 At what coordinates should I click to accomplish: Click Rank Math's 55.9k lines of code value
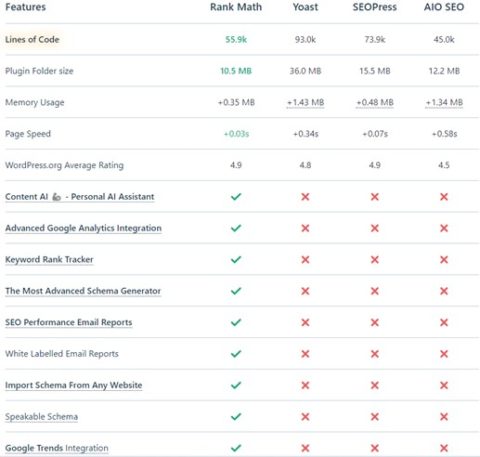236,39
